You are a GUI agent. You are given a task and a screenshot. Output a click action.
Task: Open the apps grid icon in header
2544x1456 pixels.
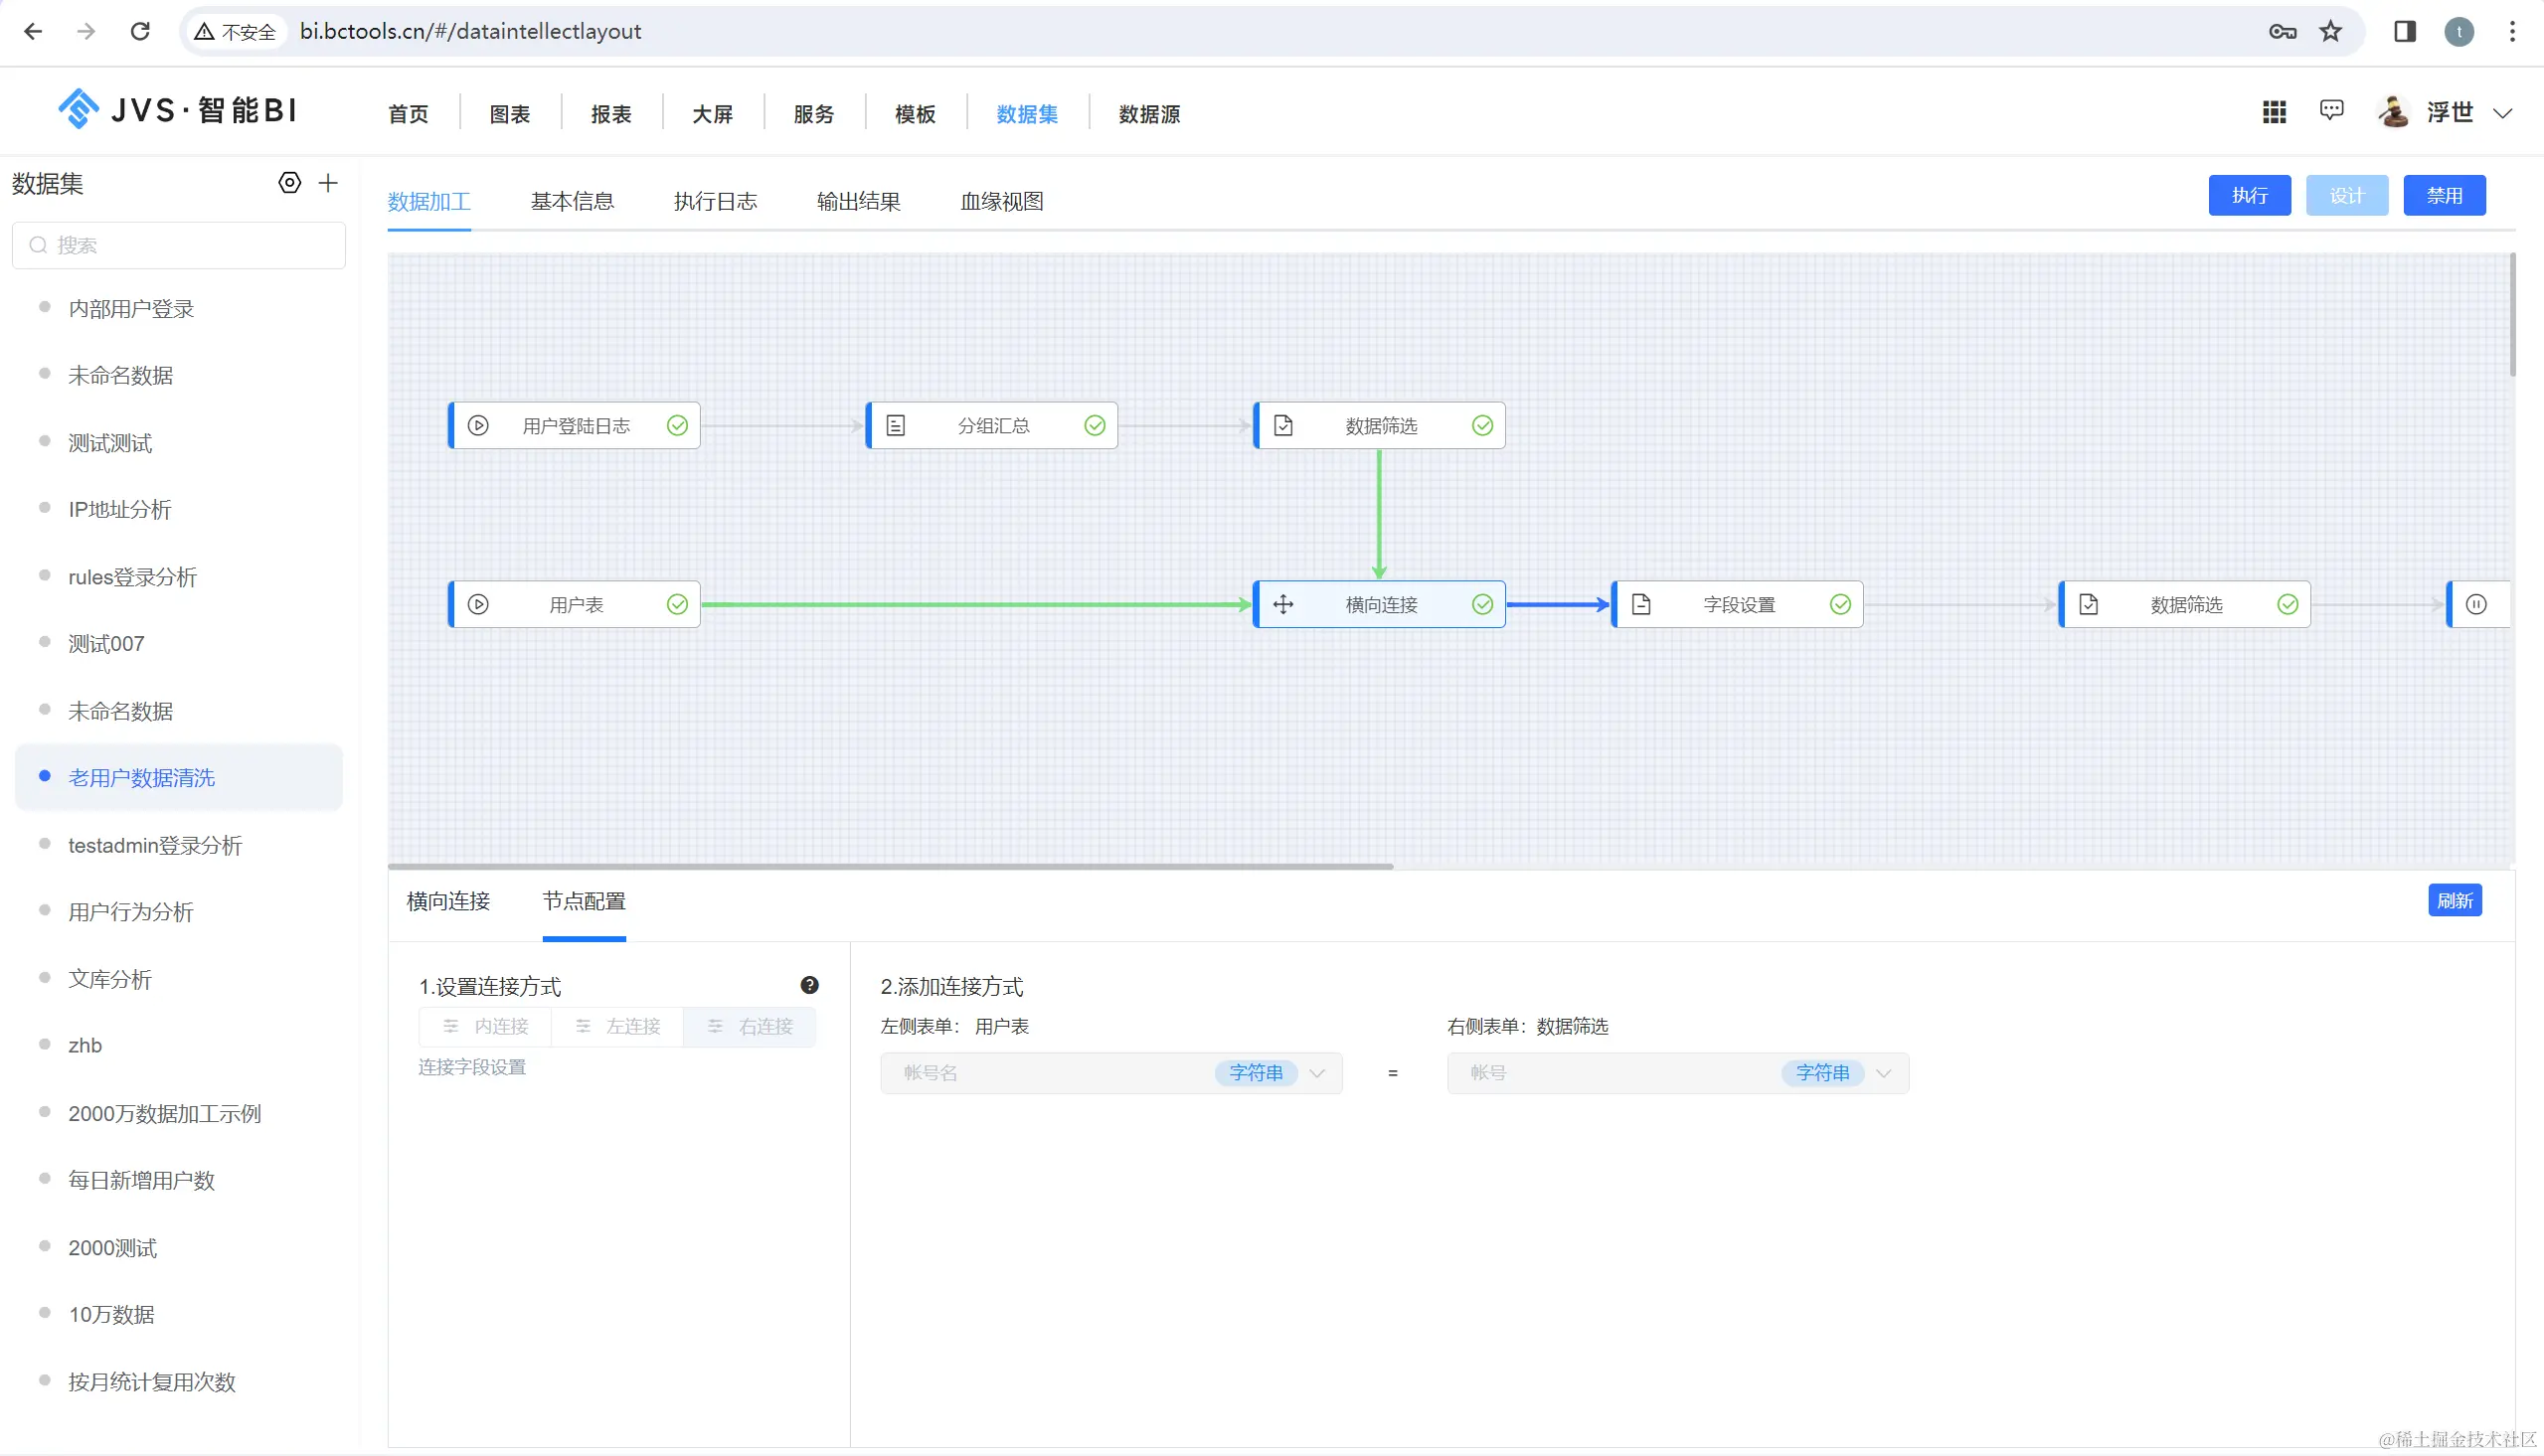pos(2274,112)
